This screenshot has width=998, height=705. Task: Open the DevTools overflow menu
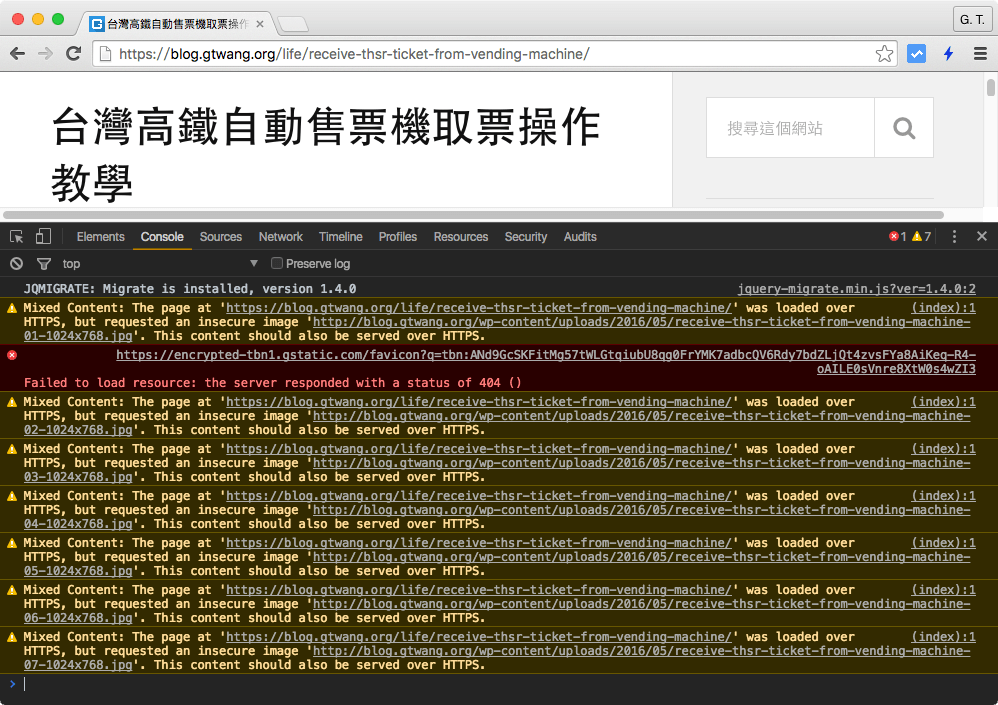click(x=954, y=236)
